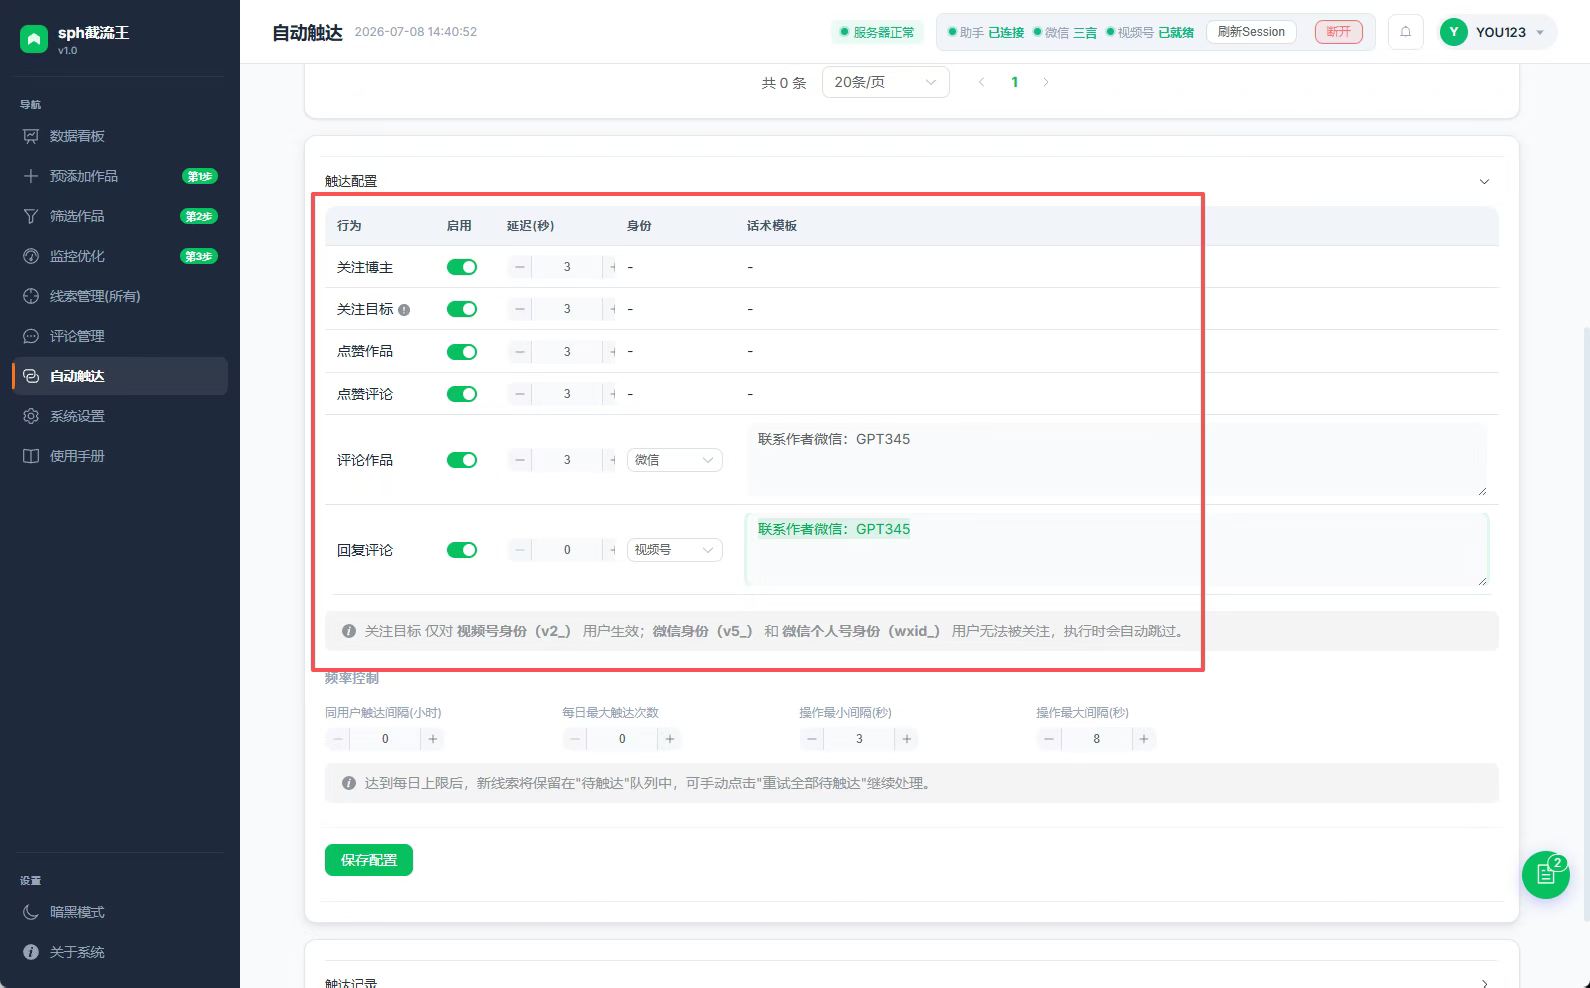The height and width of the screenshot is (988, 1590).
Task: Open the 自动触达 sidebar menu item
Action: tap(120, 376)
